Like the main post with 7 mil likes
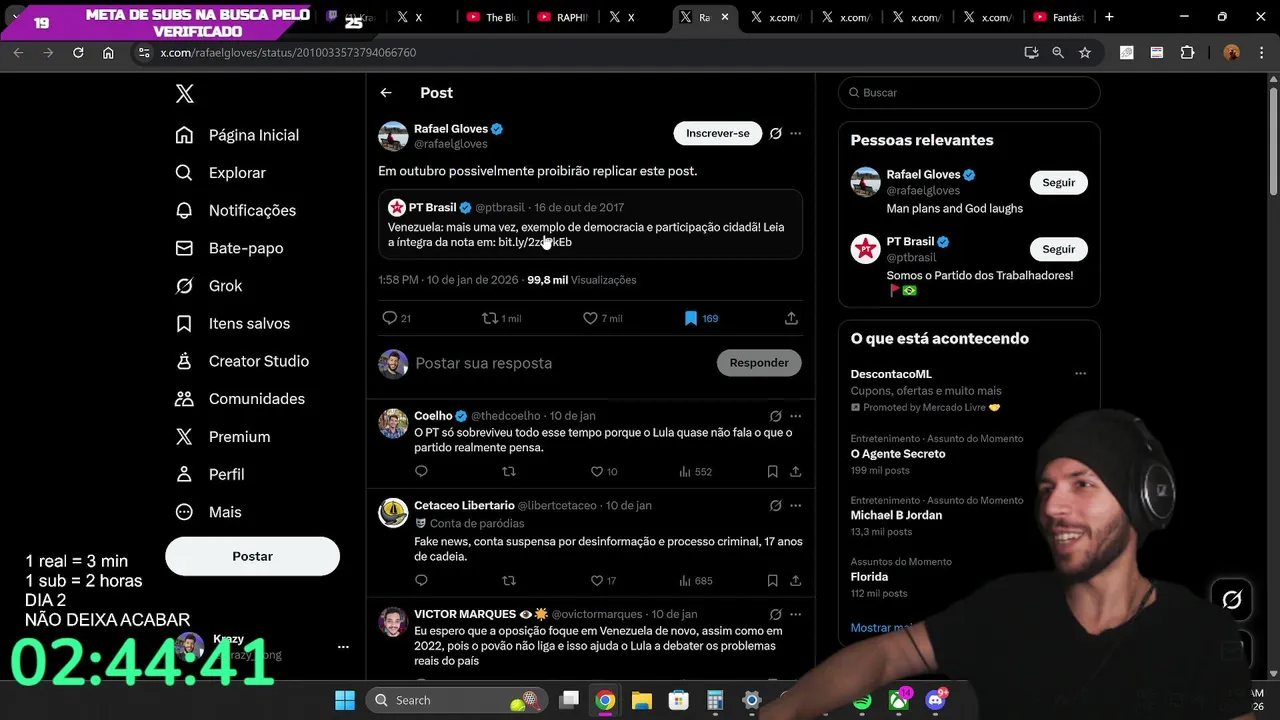Screen dimensions: 1280x720 590,318
